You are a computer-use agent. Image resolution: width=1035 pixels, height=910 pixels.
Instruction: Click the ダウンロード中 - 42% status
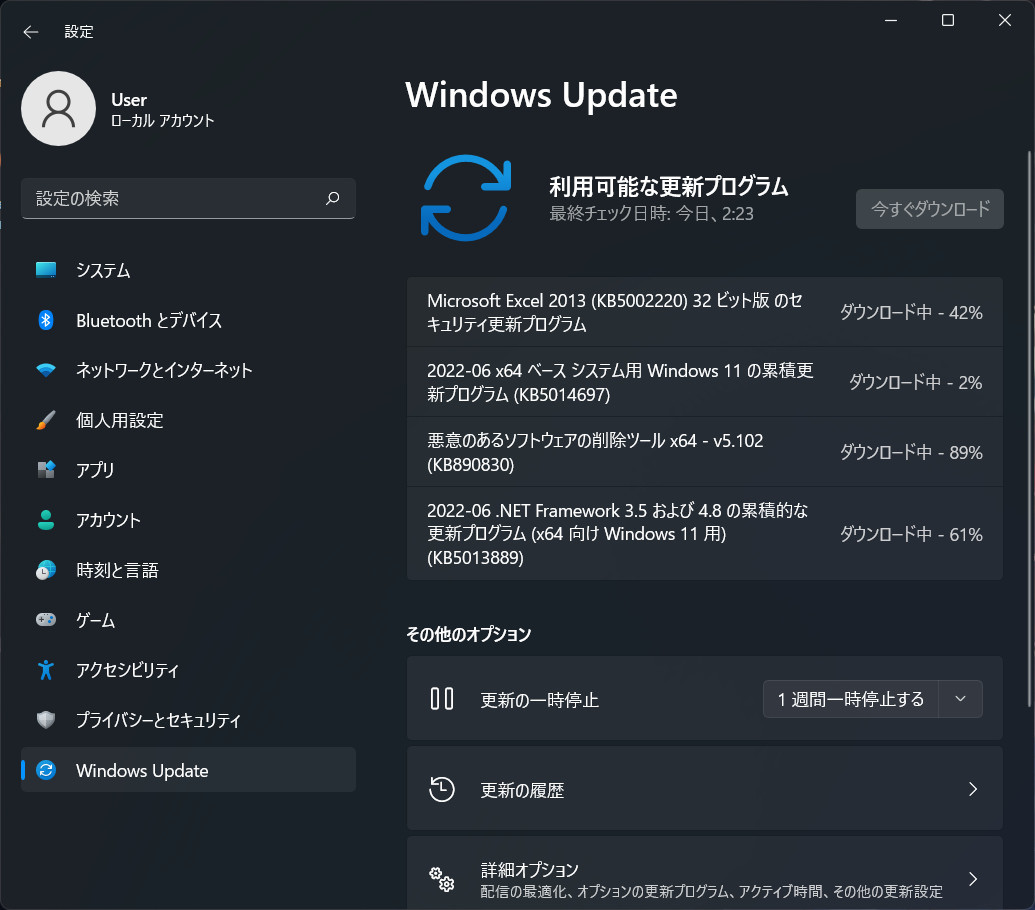pos(911,312)
